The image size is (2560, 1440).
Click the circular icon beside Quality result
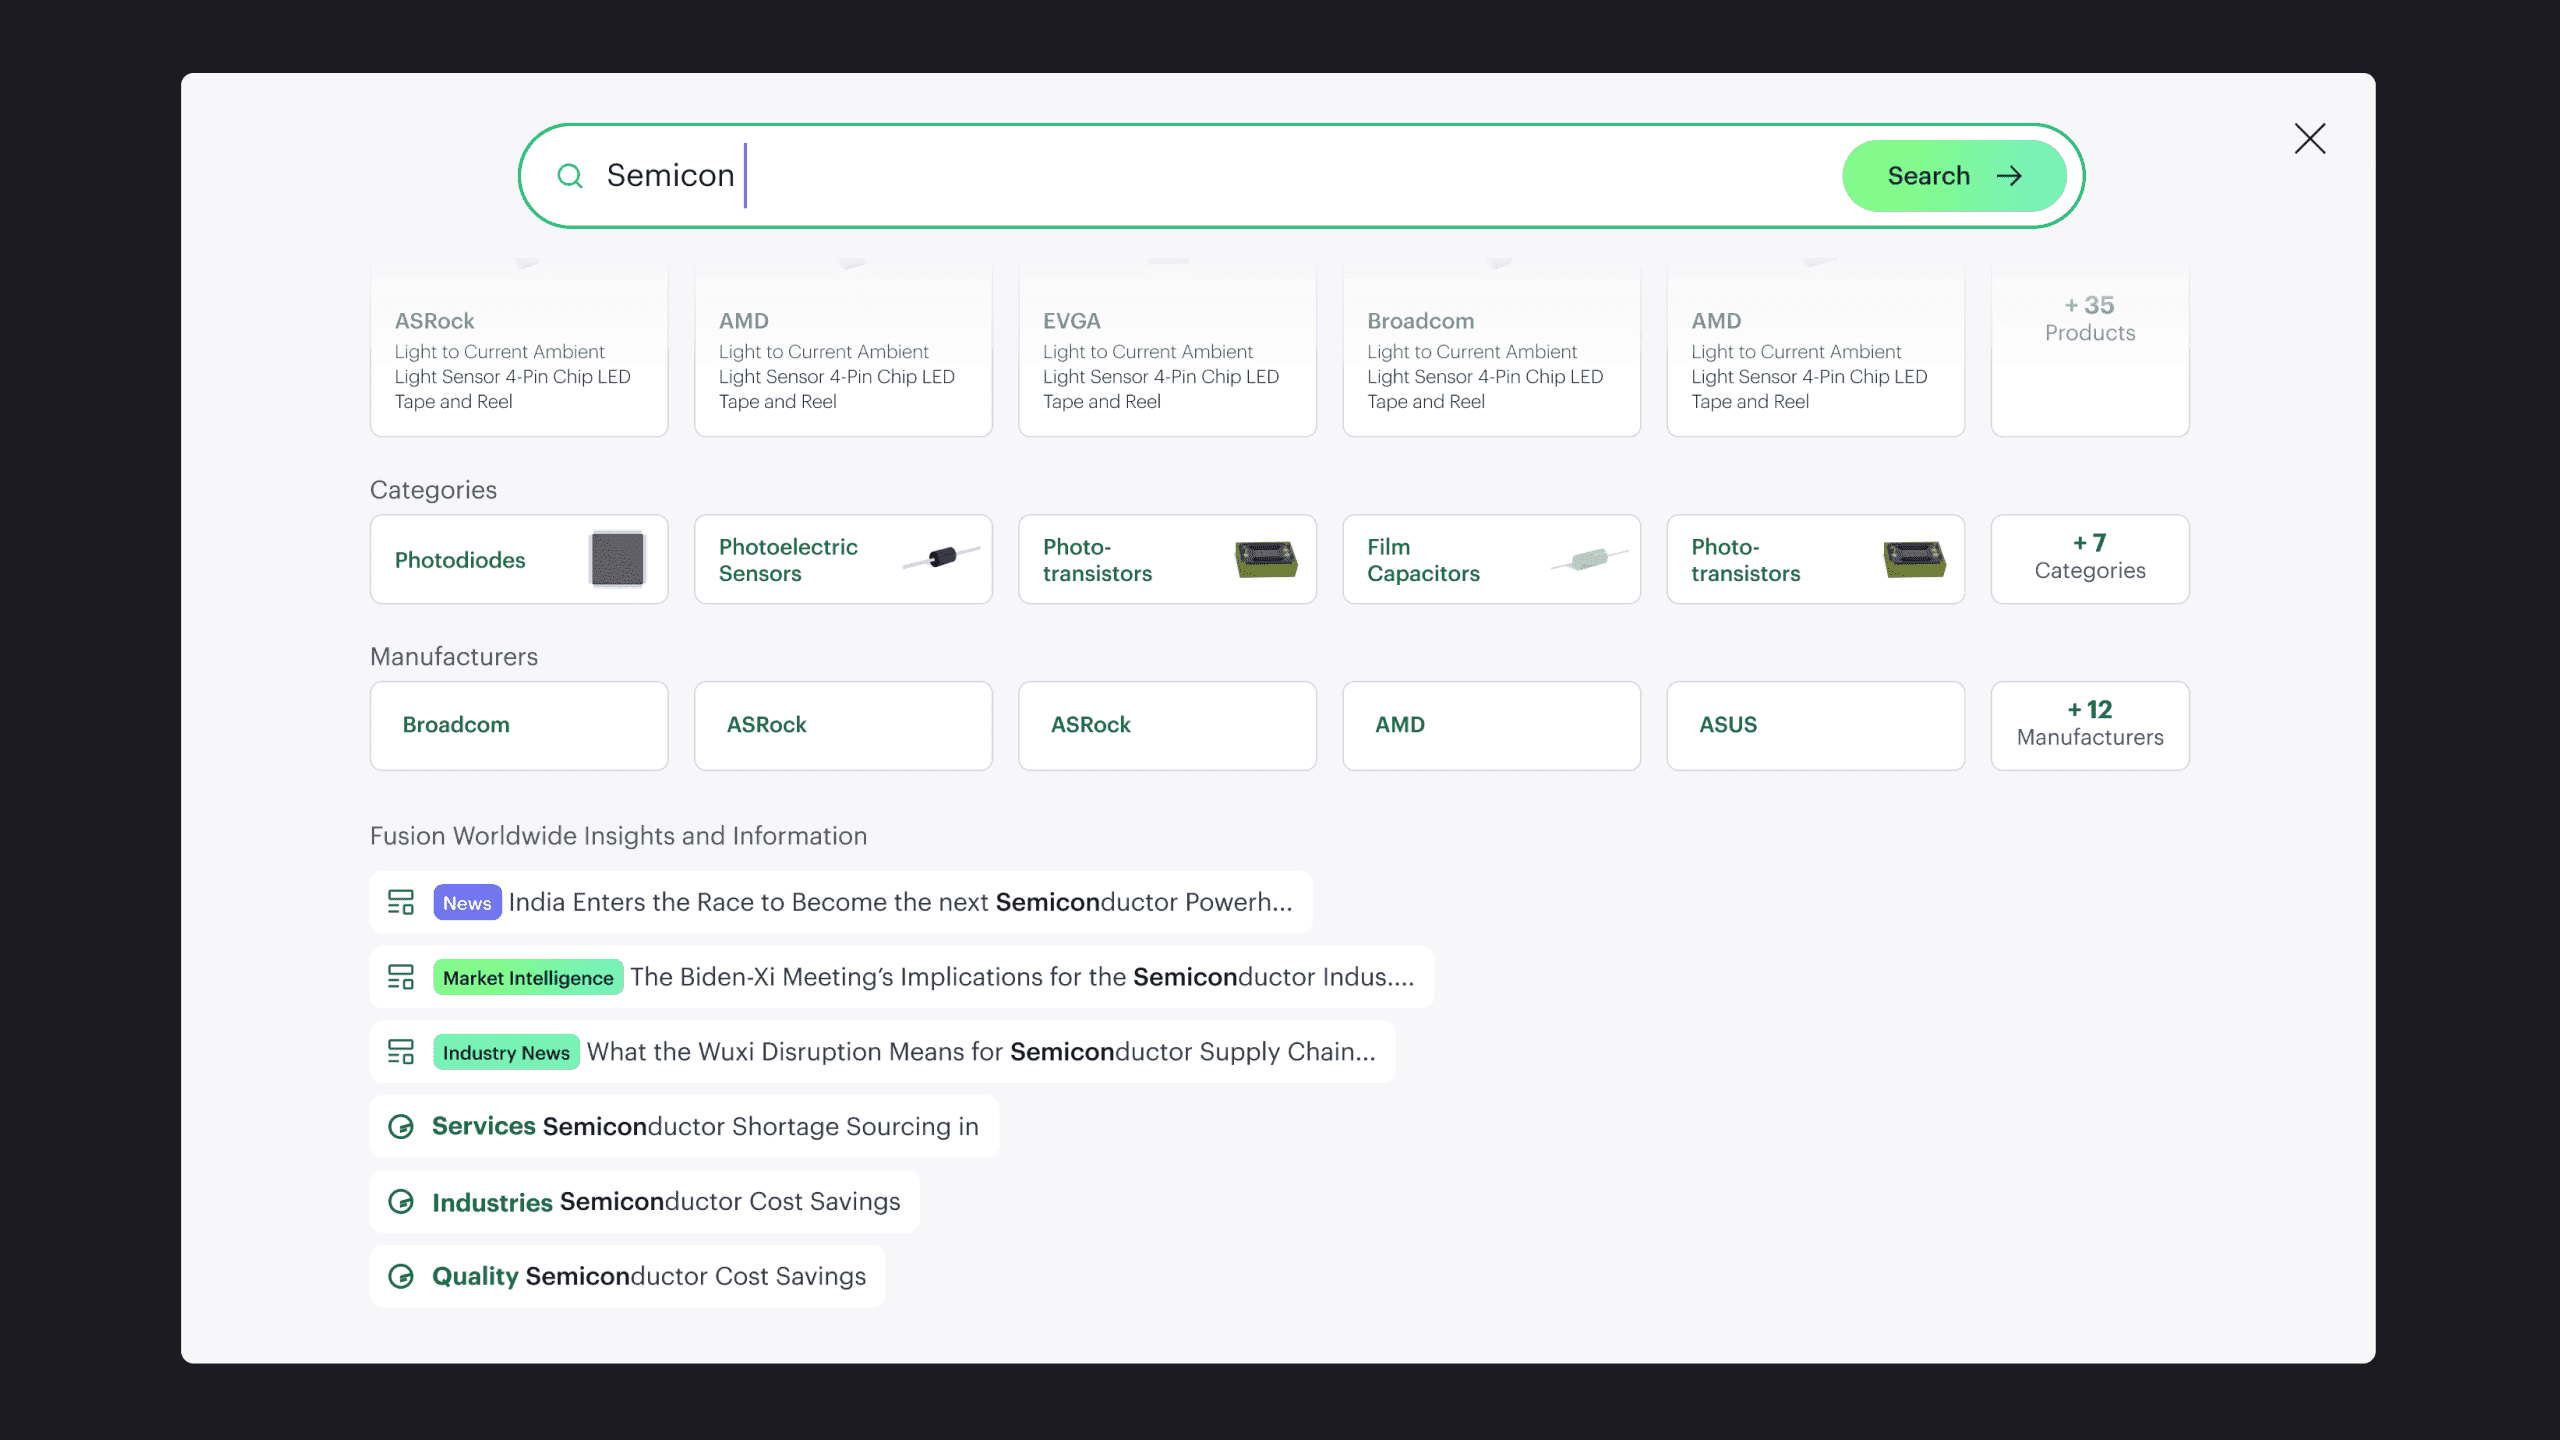coord(401,1277)
